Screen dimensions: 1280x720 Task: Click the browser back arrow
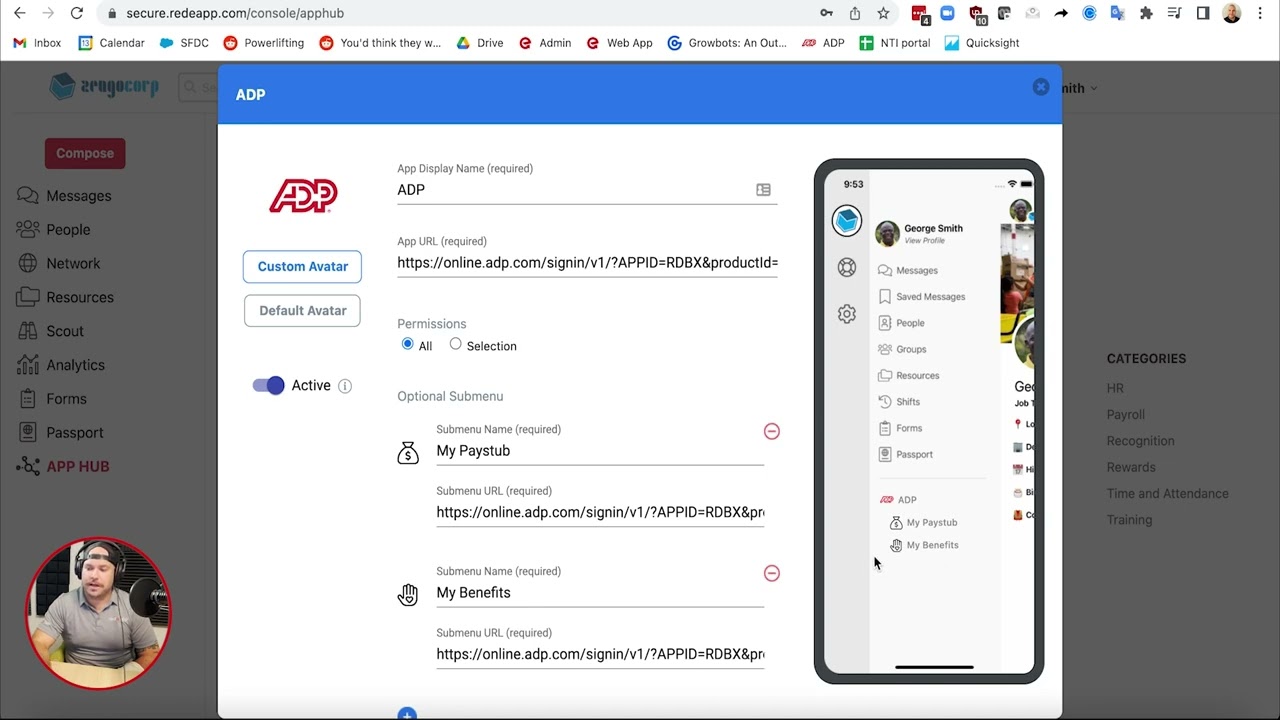(20, 13)
